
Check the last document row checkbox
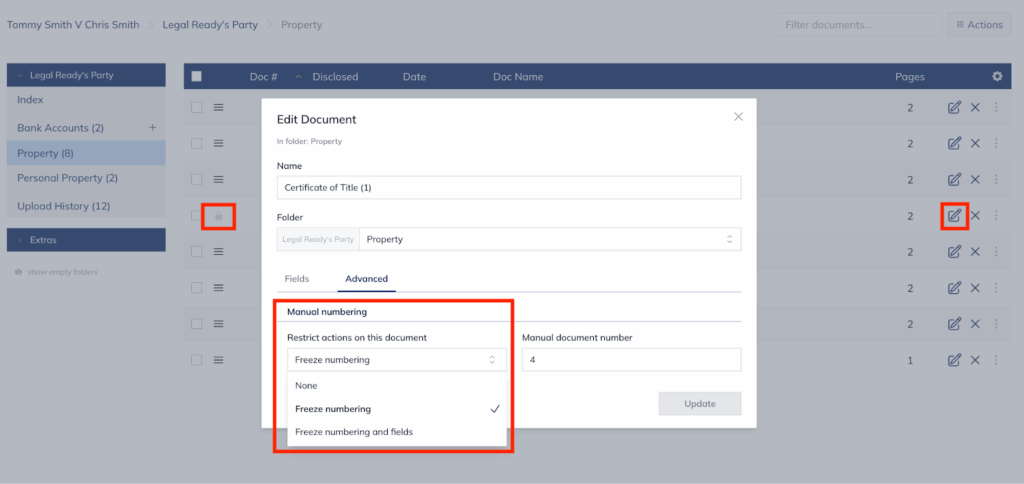point(197,360)
